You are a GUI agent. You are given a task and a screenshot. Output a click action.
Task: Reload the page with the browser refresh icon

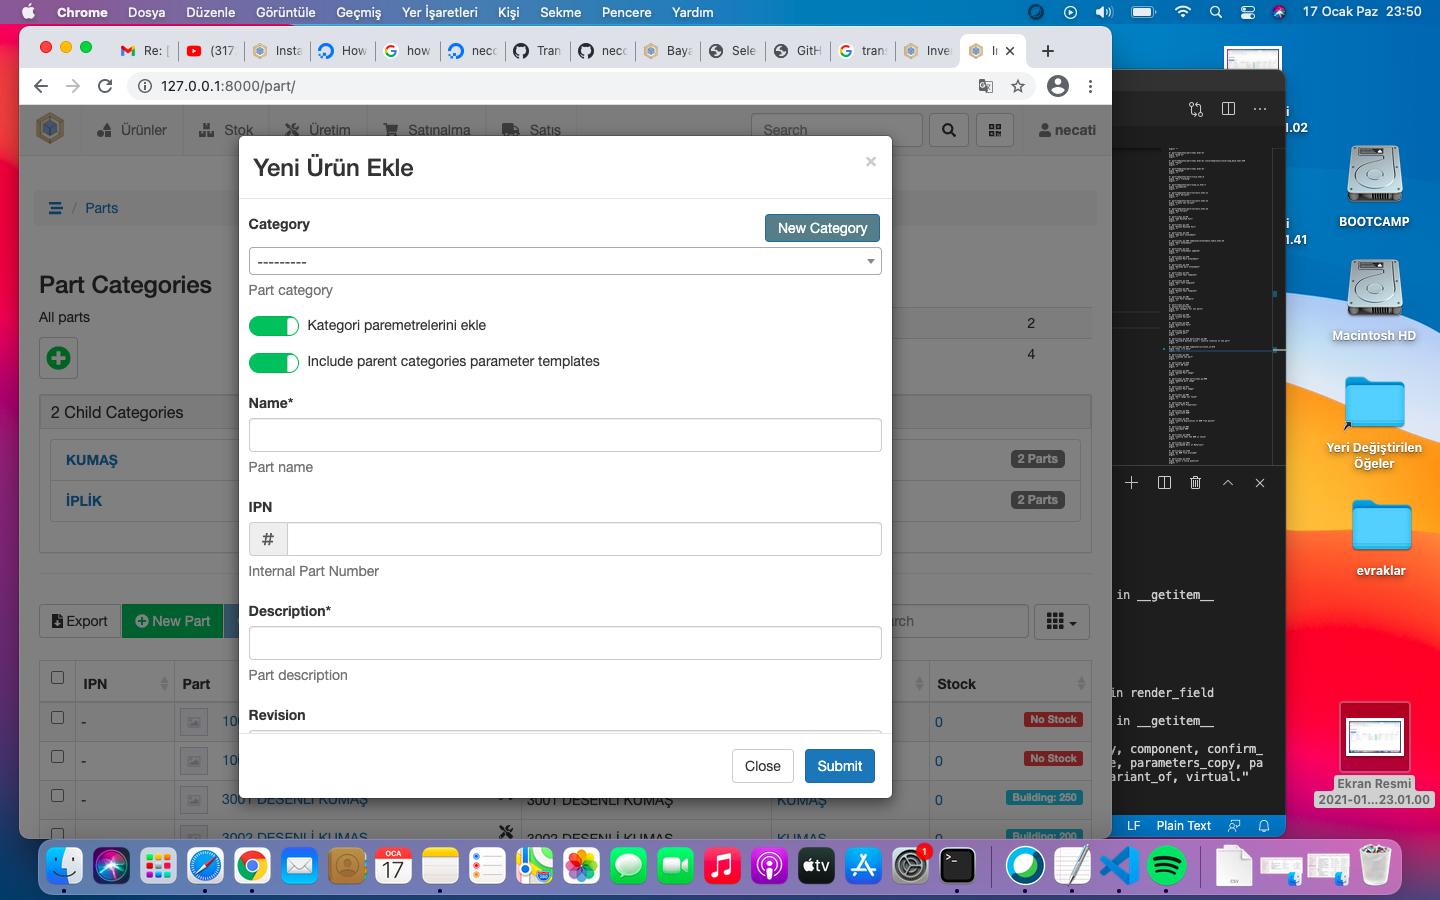coord(105,86)
